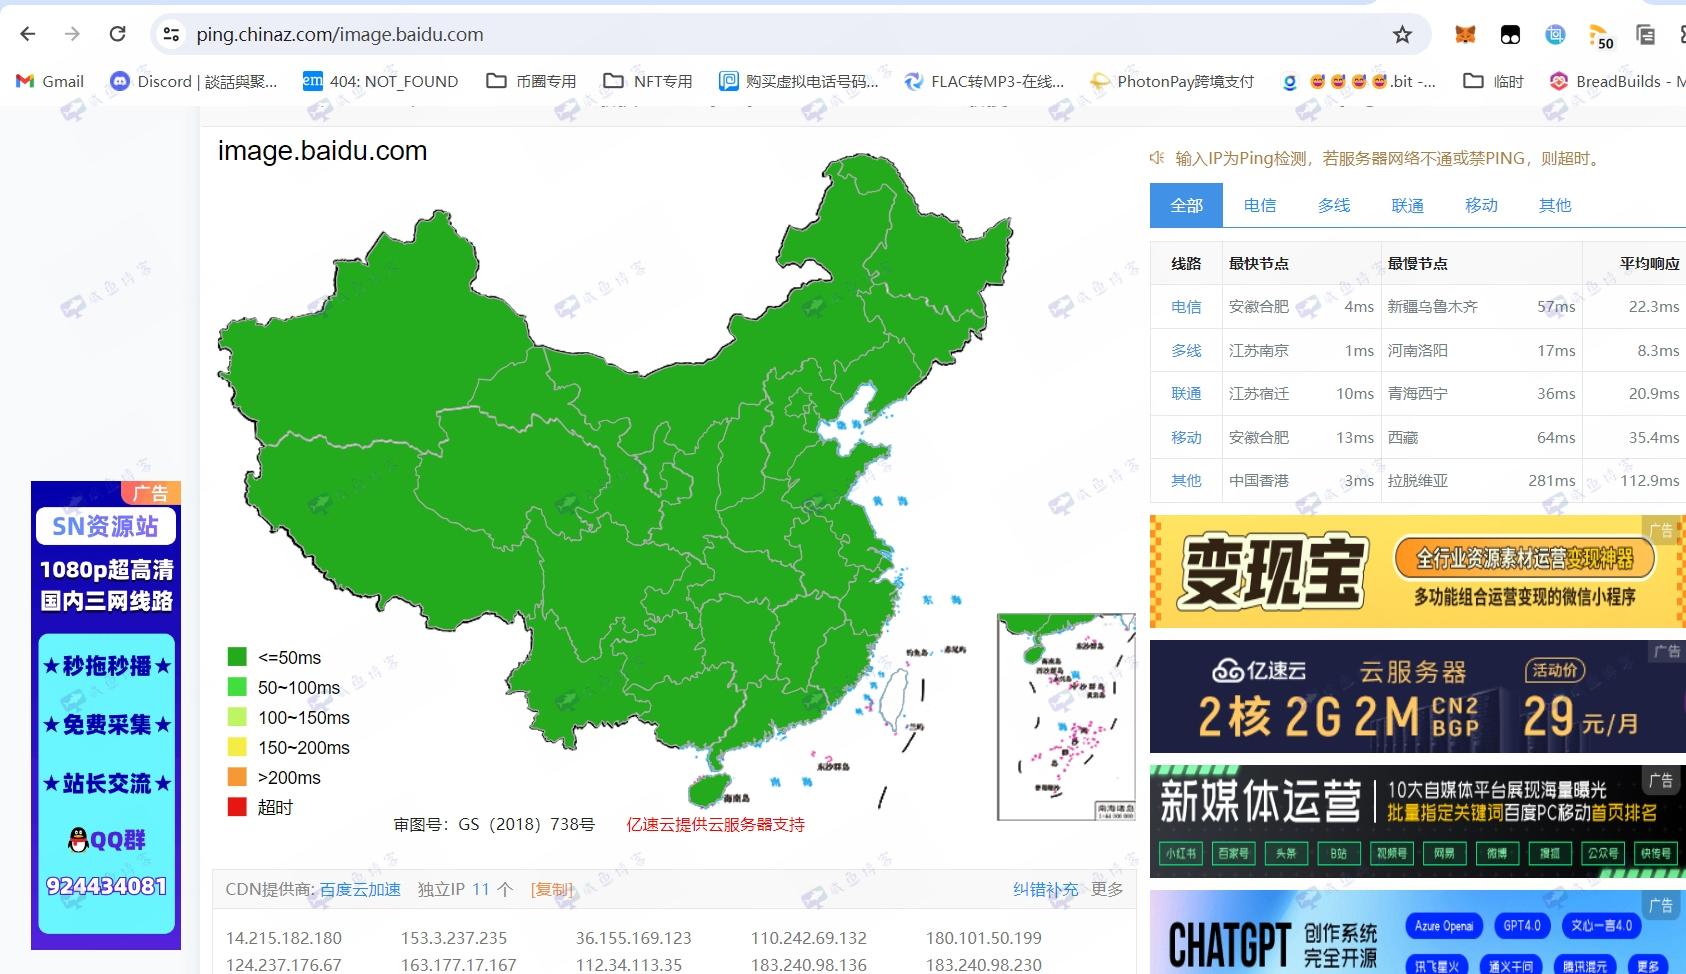The width and height of the screenshot is (1686, 974).
Task: Open the CHATGPT 创作系统 ad banner
Action: pyautogui.click(x=1418, y=932)
